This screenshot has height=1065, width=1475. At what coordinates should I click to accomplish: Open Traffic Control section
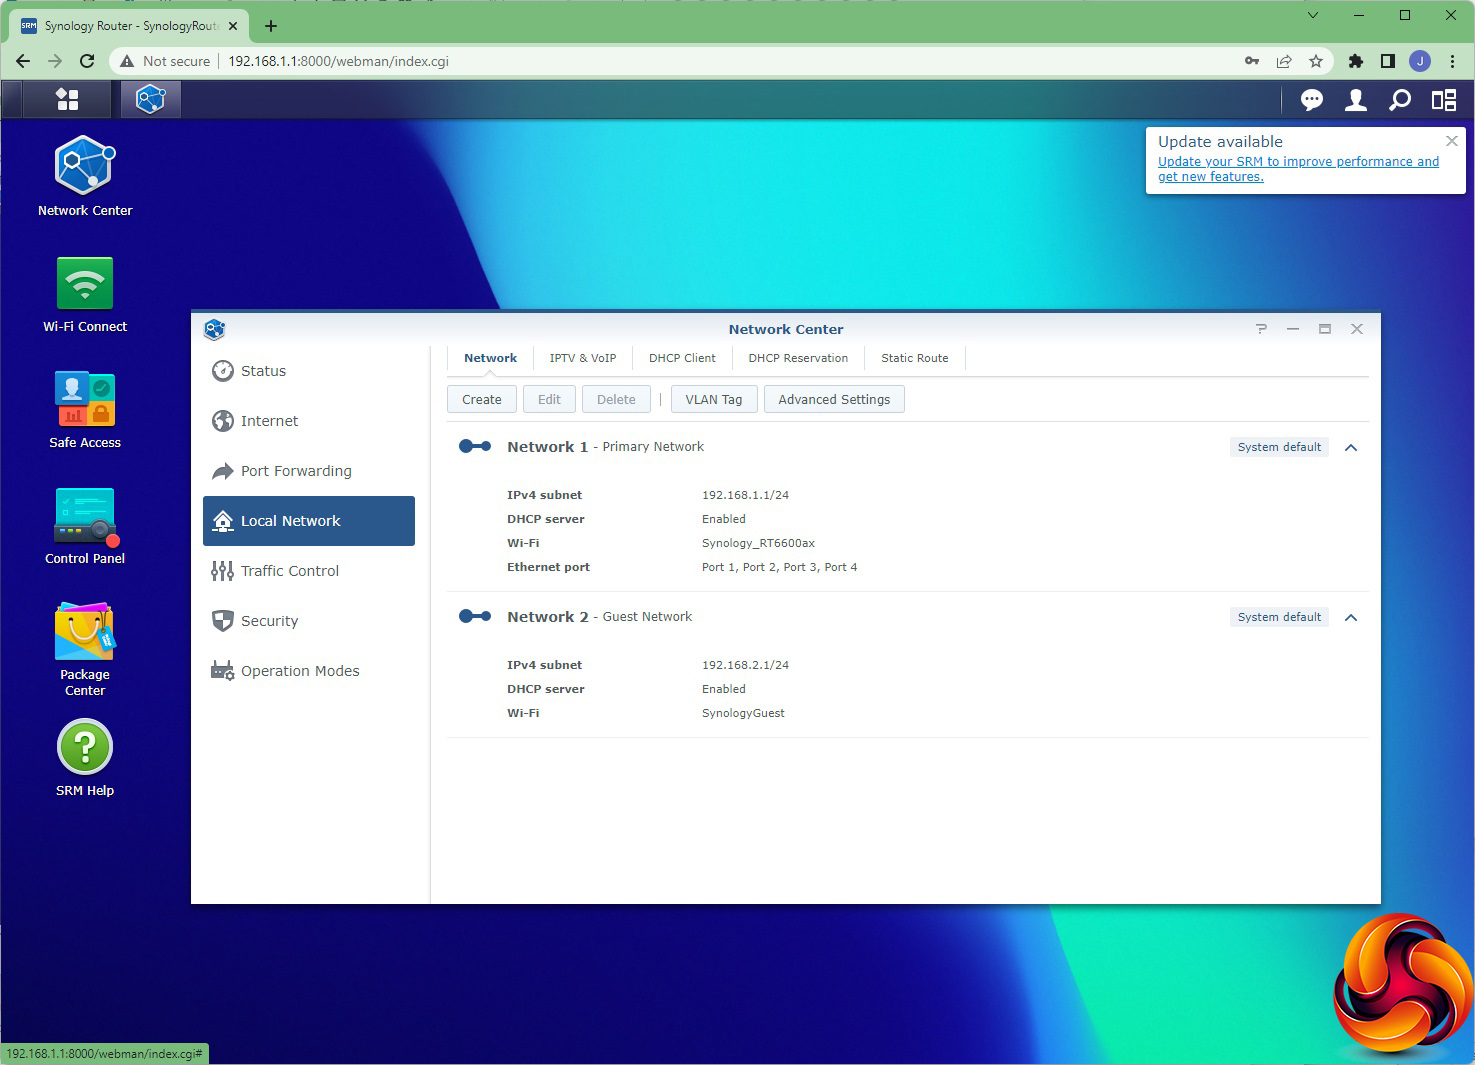click(x=309, y=571)
